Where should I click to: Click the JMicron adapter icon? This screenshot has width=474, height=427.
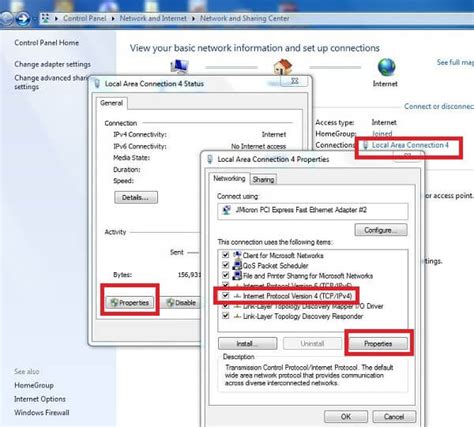coord(227,210)
